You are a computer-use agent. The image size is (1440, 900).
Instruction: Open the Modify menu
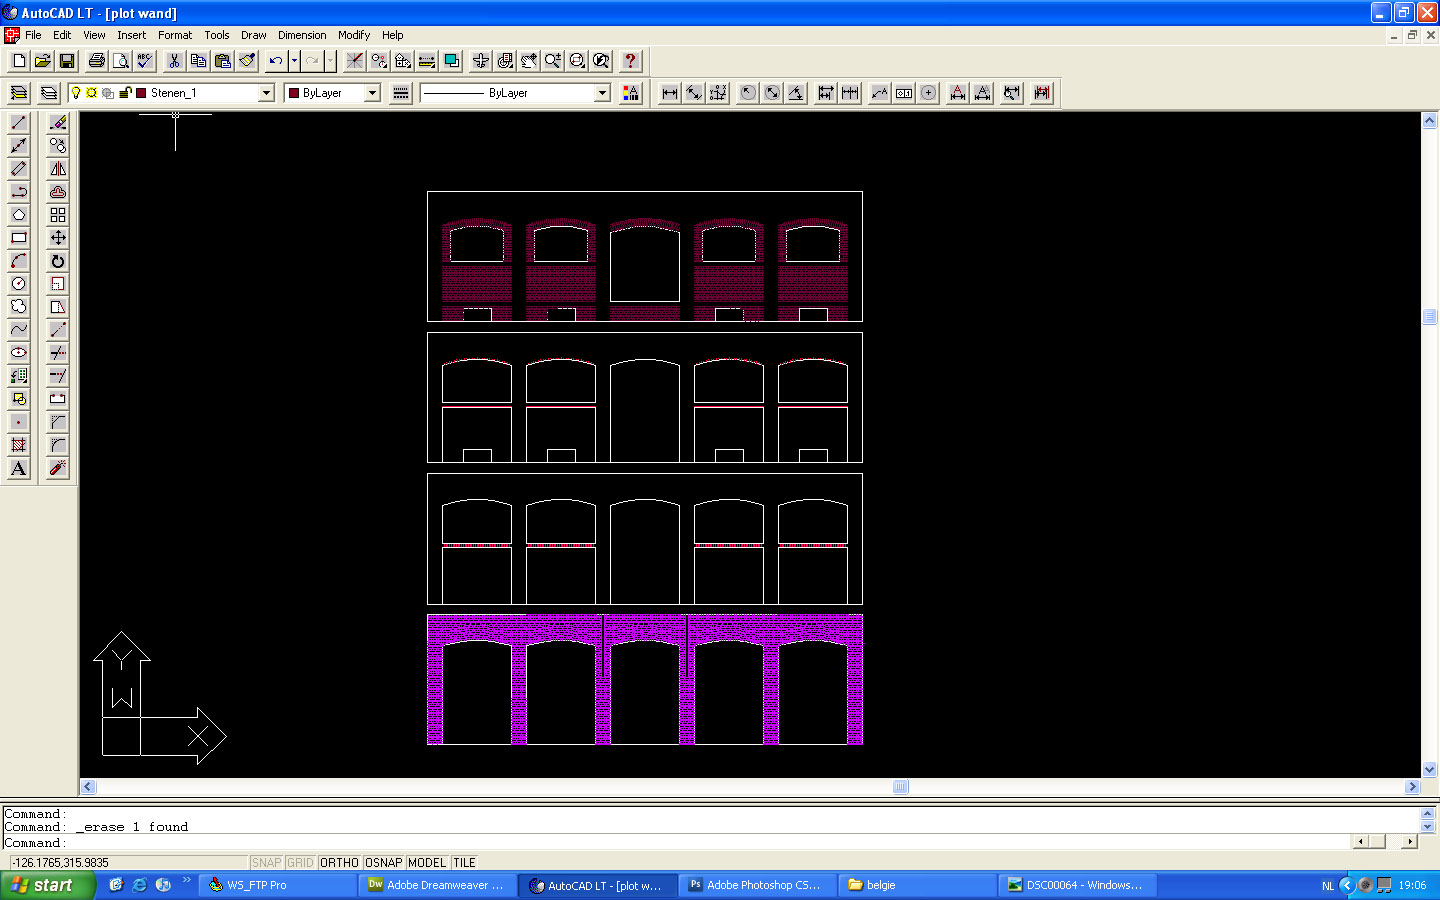coord(354,35)
